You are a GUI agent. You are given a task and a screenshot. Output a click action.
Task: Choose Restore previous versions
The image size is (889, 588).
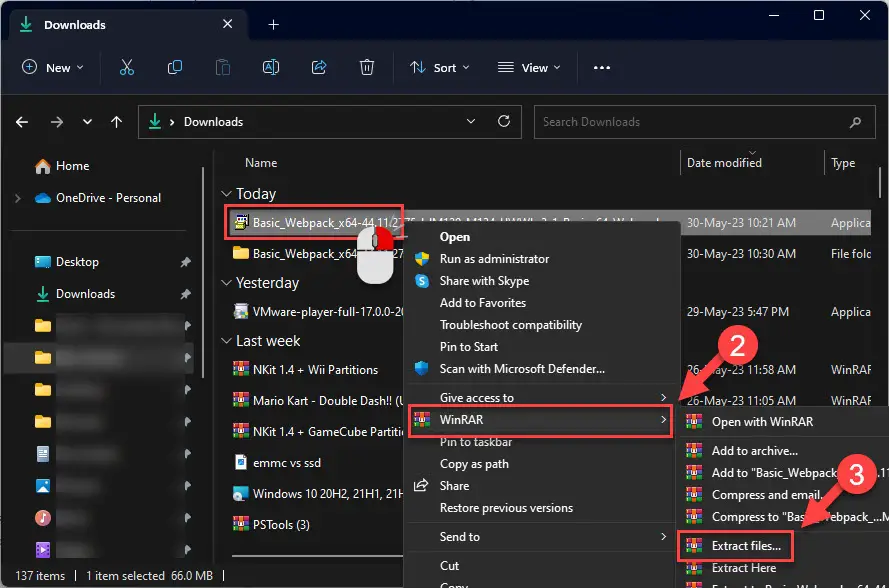pyautogui.click(x=506, y=508)
